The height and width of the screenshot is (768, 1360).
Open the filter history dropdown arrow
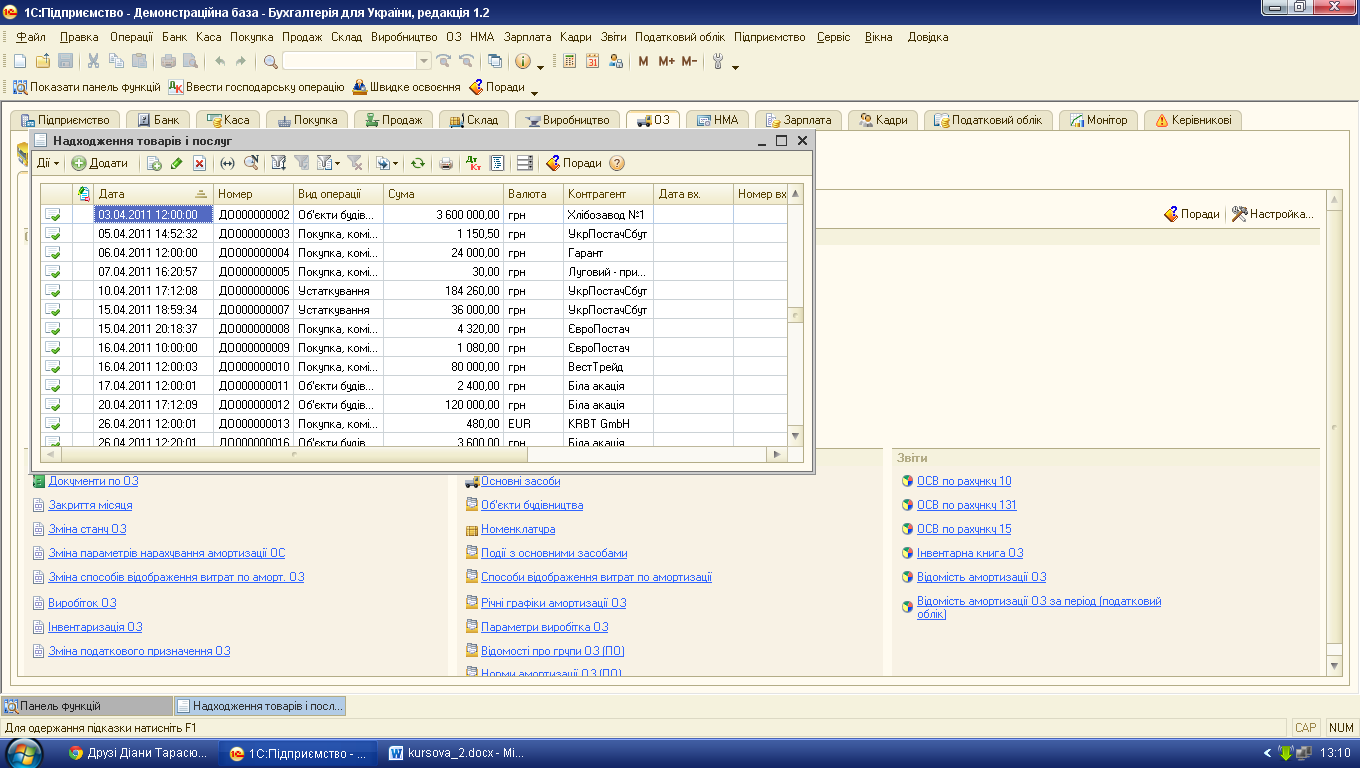(x=337, y=163)
